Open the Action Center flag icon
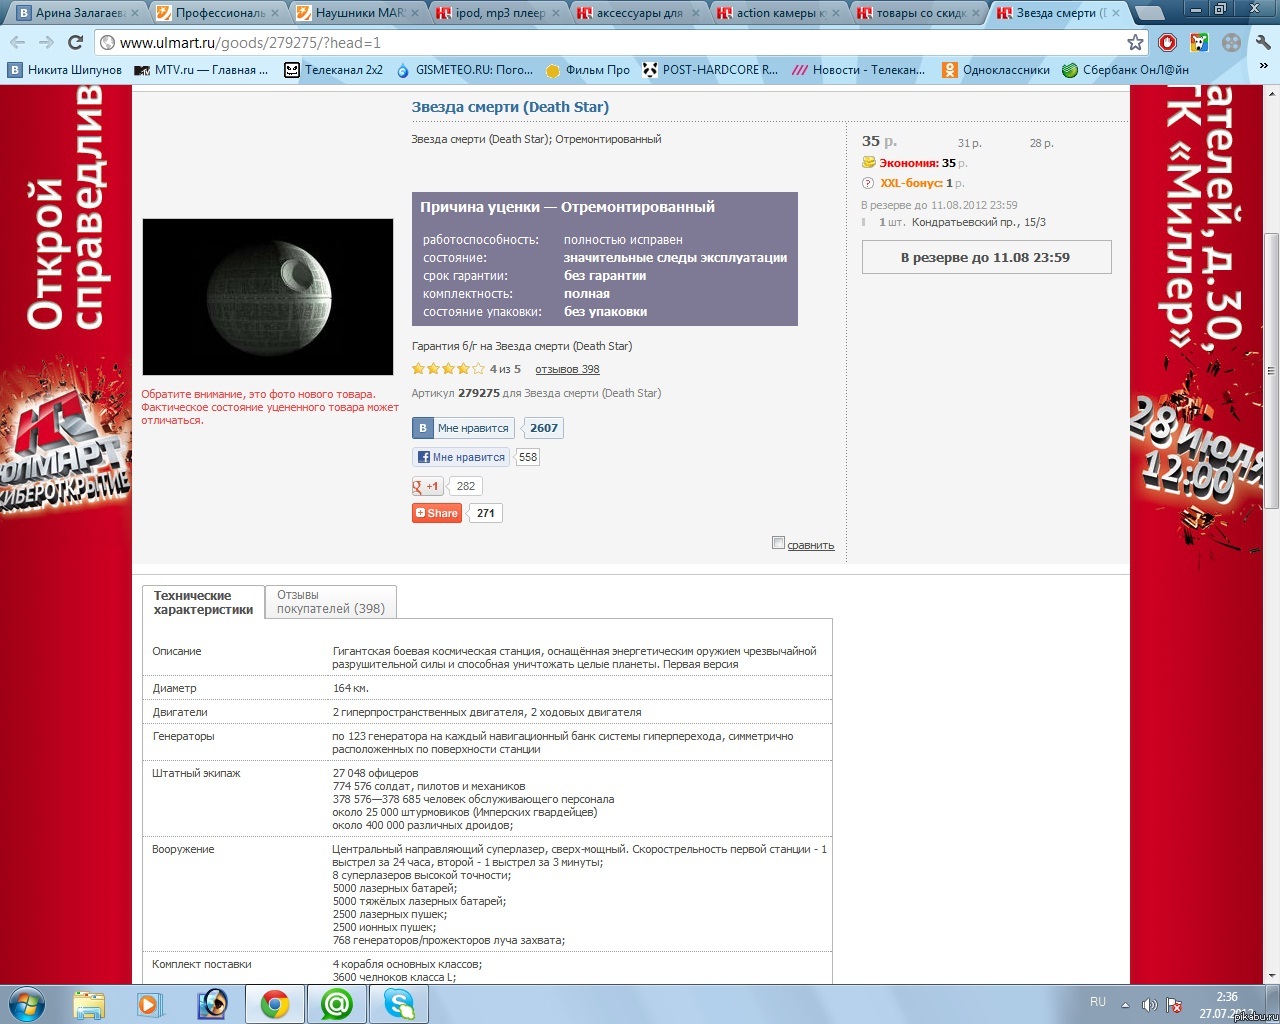The image size is (1280, 1024). pyautogui.click(x=1175, y=1005)
